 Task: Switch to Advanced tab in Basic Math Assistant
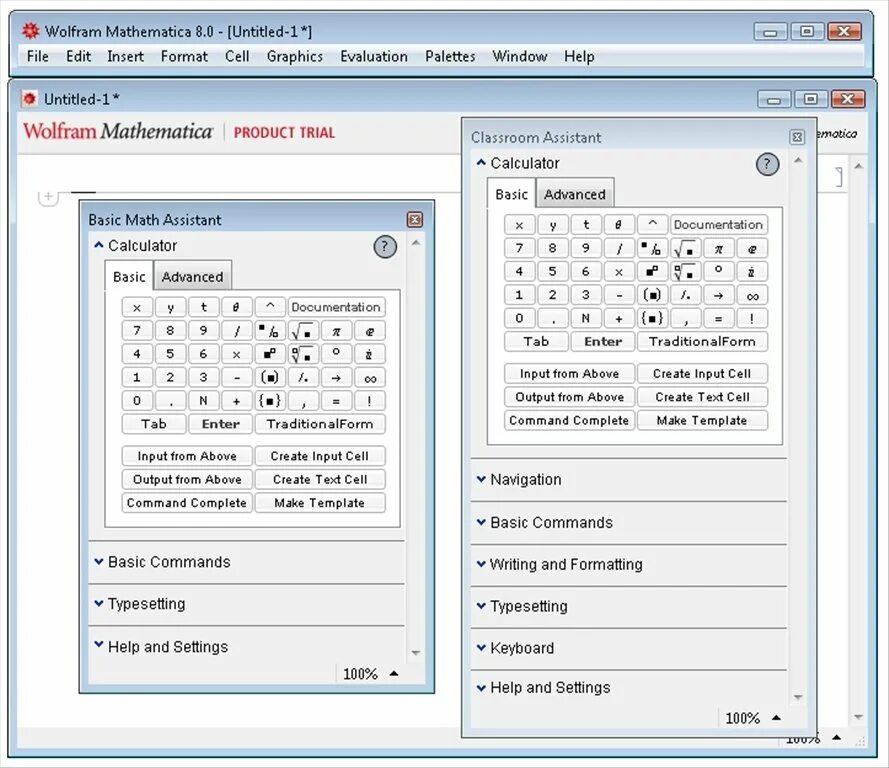(x=192, y=277)
